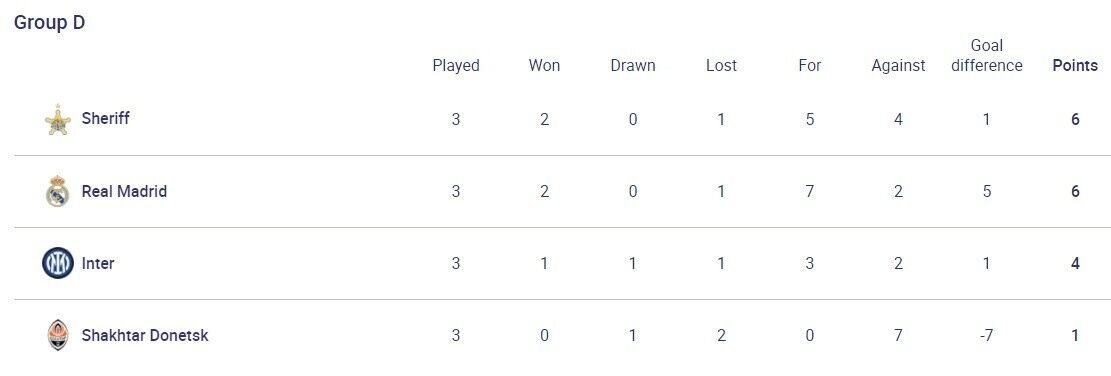Viewport: 1111px width, 376px height.
Task: Click the Sheriff club crest icon
Action: (x=57, y=119)
